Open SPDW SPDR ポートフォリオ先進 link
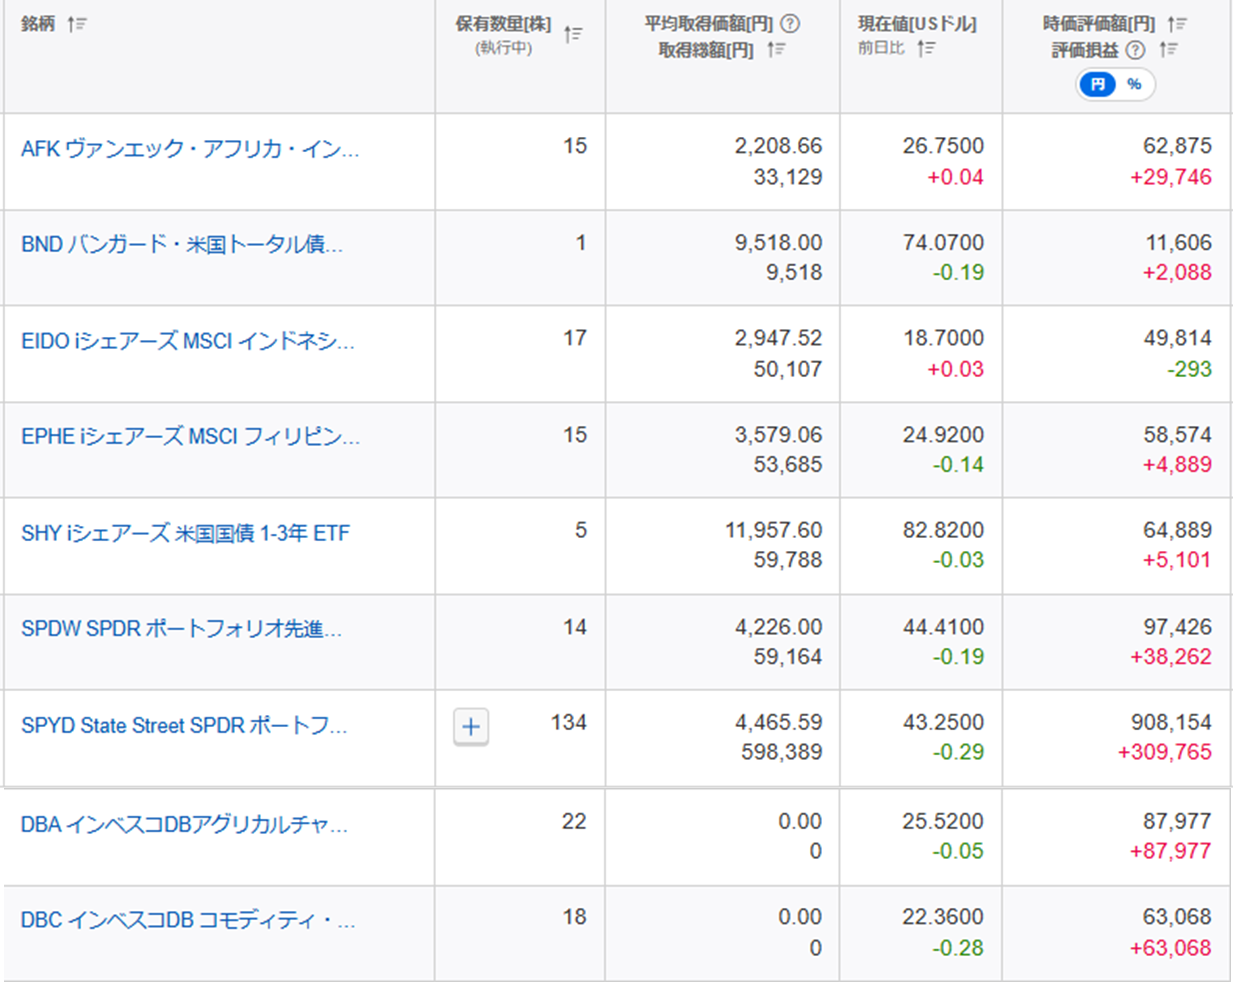1233x982 pixels. point(181,629)
